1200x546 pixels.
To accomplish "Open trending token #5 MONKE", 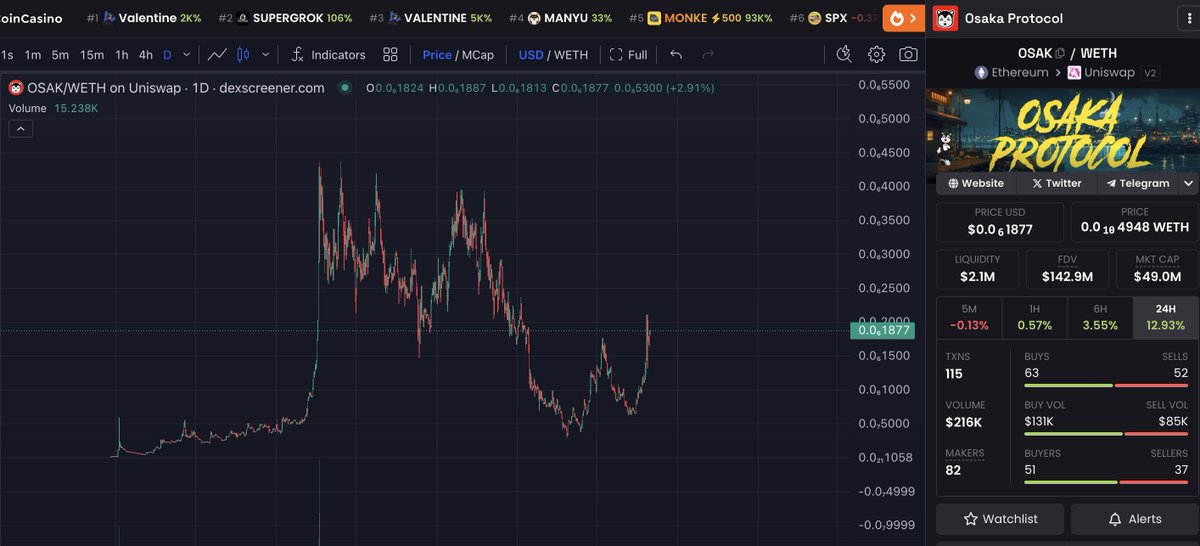I will (700, 18).
